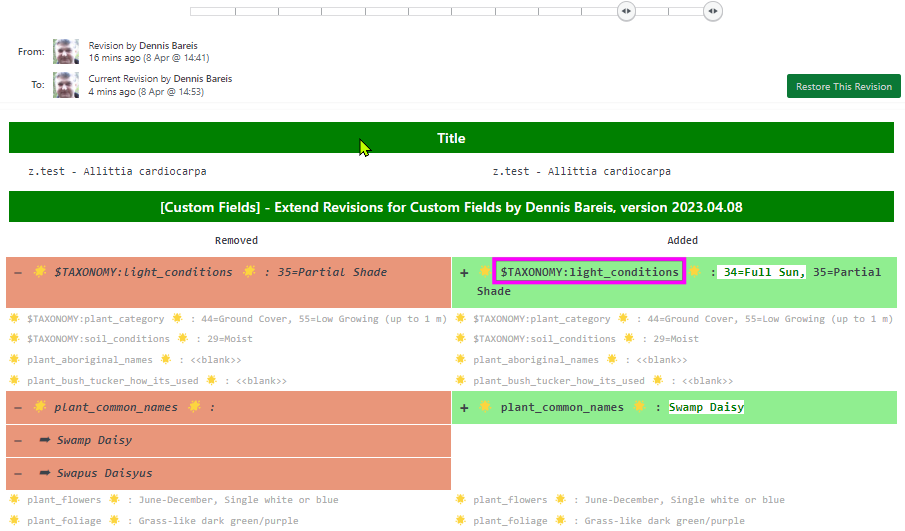Click the minus sign beside removed plant_common_names
Image resolution: width=905 pixels, height=531 pixels.
tap(18, 407)
